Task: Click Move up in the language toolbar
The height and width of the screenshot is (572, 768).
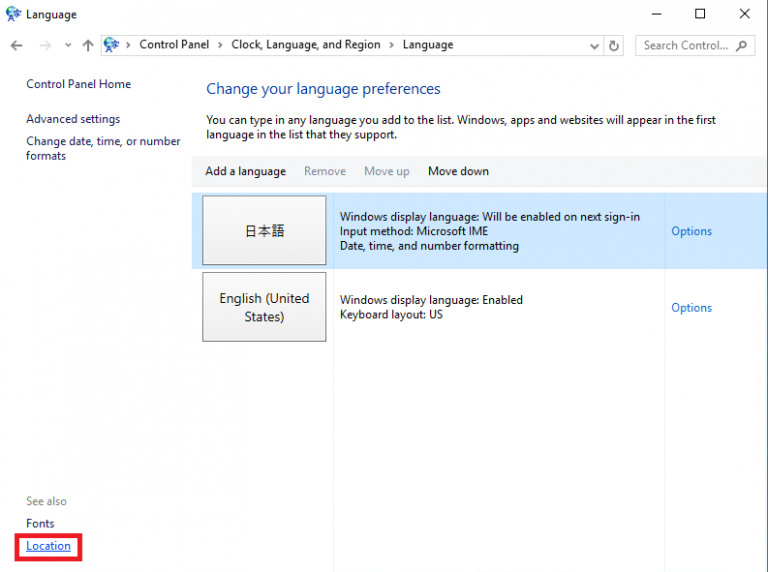Action: 386,171
